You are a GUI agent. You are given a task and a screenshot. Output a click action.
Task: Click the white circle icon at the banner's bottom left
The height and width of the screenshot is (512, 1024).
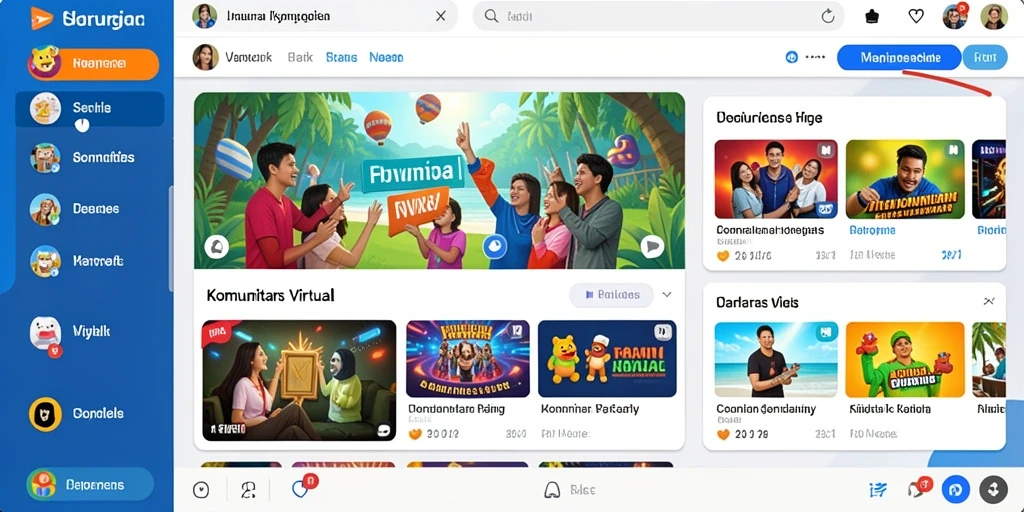pyautogui.click(x=216, y=246)
